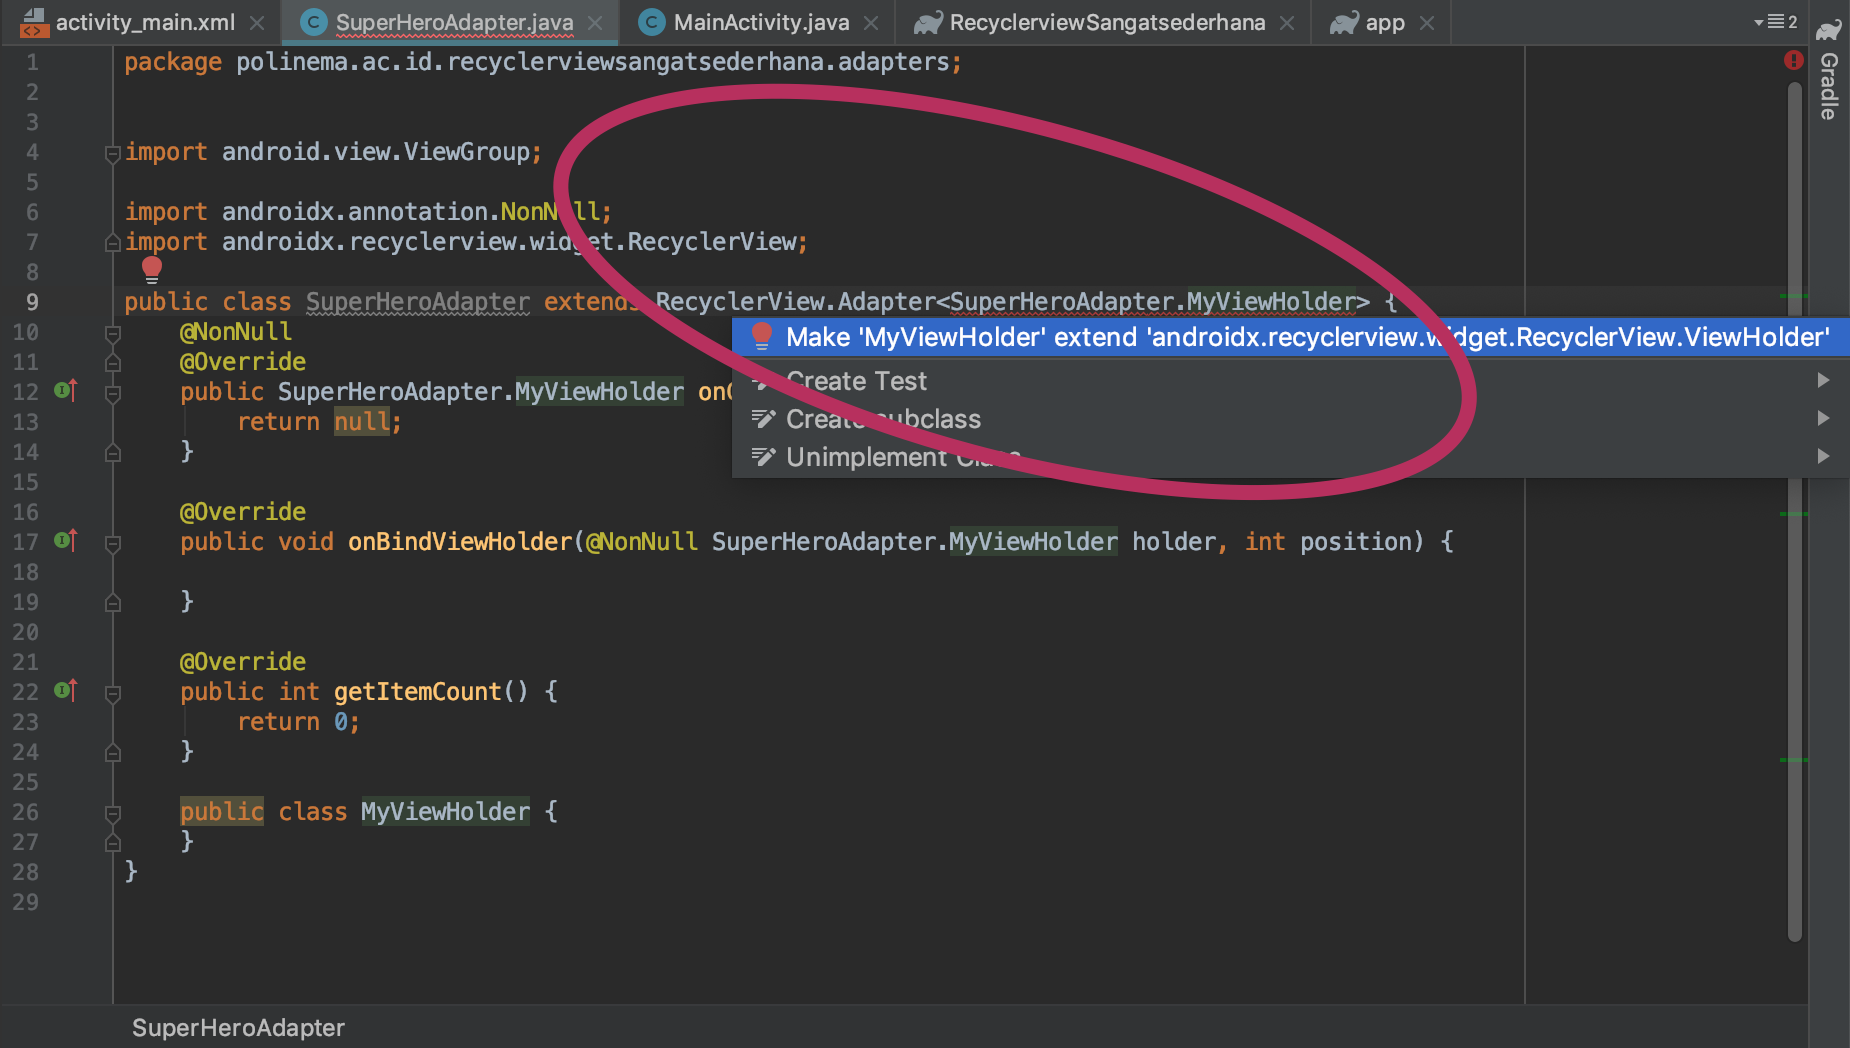Click implements-method gutter icon on line 22
The height and width of the screenshot is (1048, 1850).
[x=65, y=690]
